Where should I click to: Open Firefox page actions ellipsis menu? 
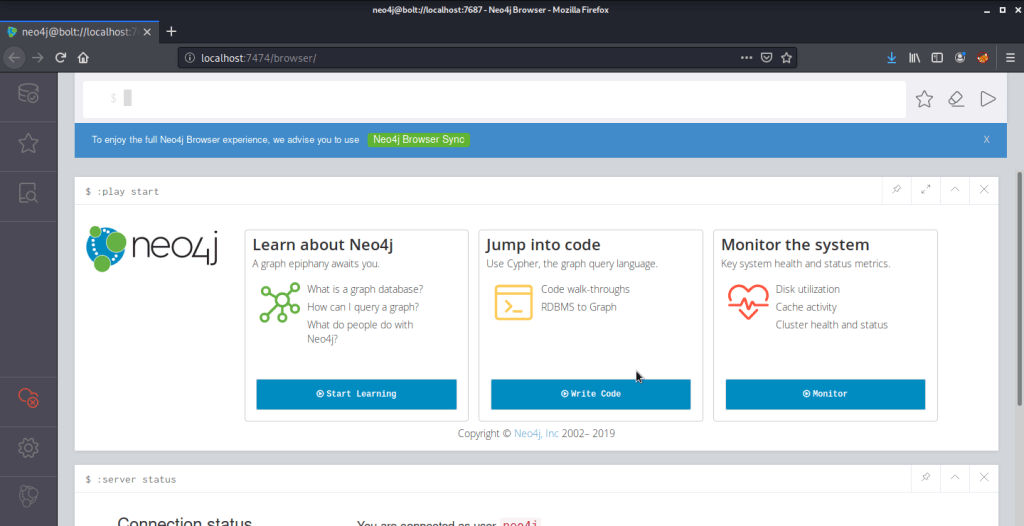[x=746, y=58]
